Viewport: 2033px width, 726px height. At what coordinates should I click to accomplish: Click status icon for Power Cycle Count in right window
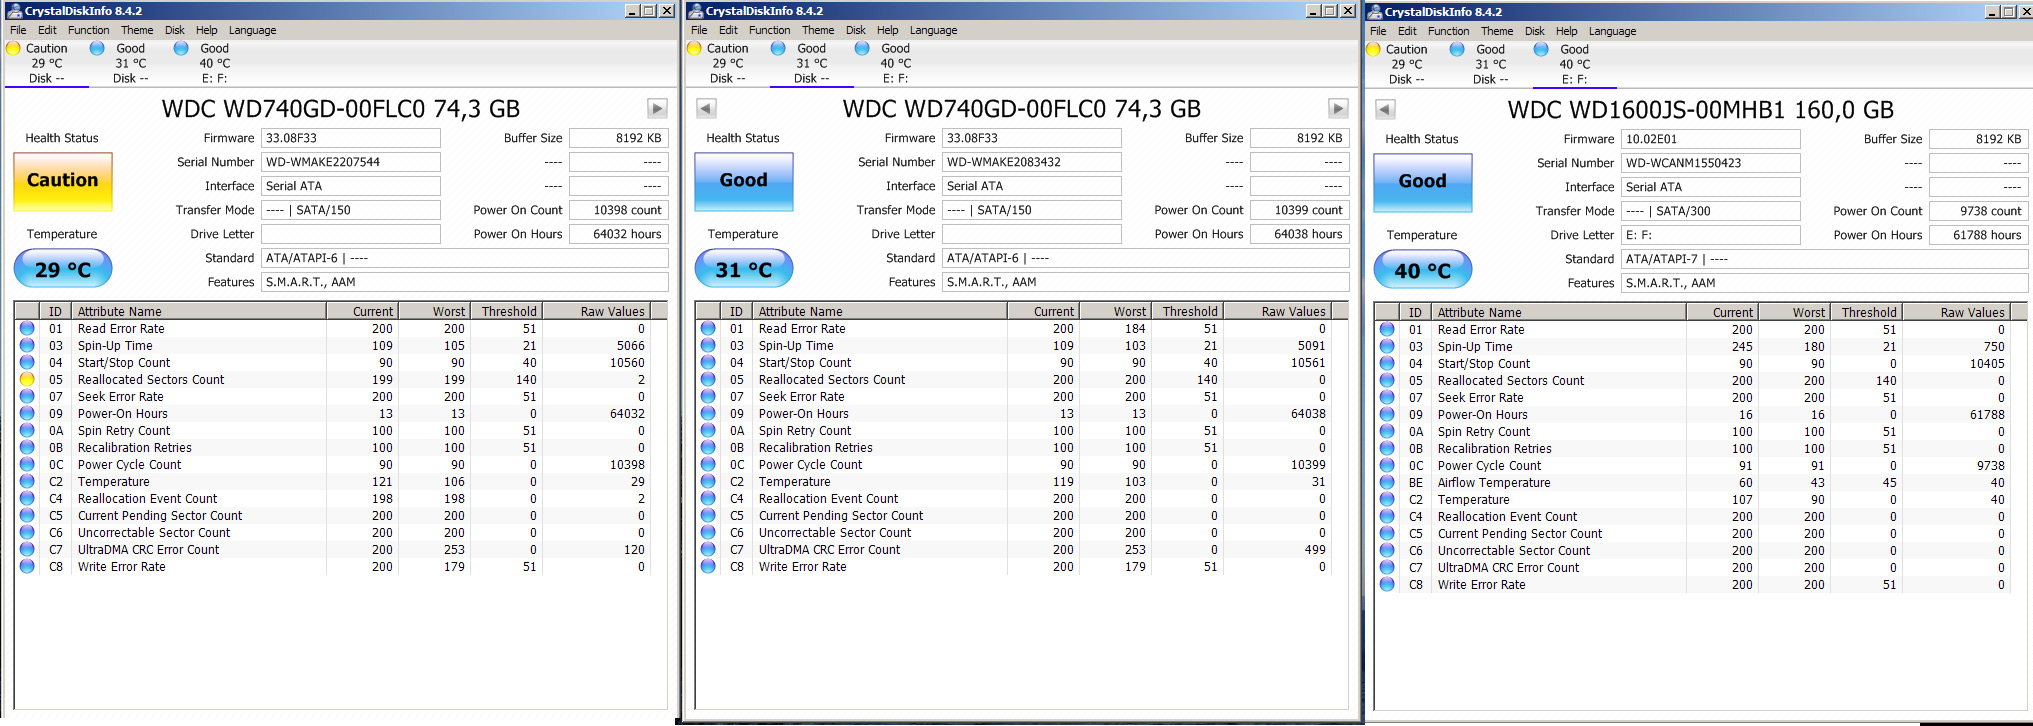point(1387,465)
